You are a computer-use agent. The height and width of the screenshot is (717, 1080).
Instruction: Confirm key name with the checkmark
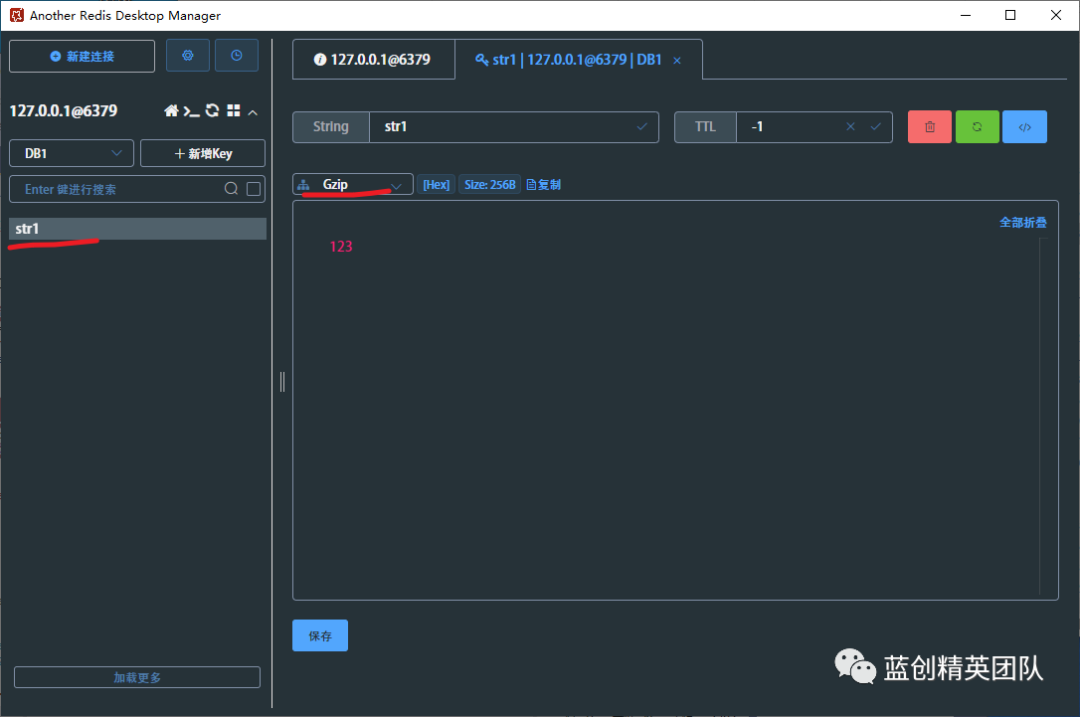642,127
